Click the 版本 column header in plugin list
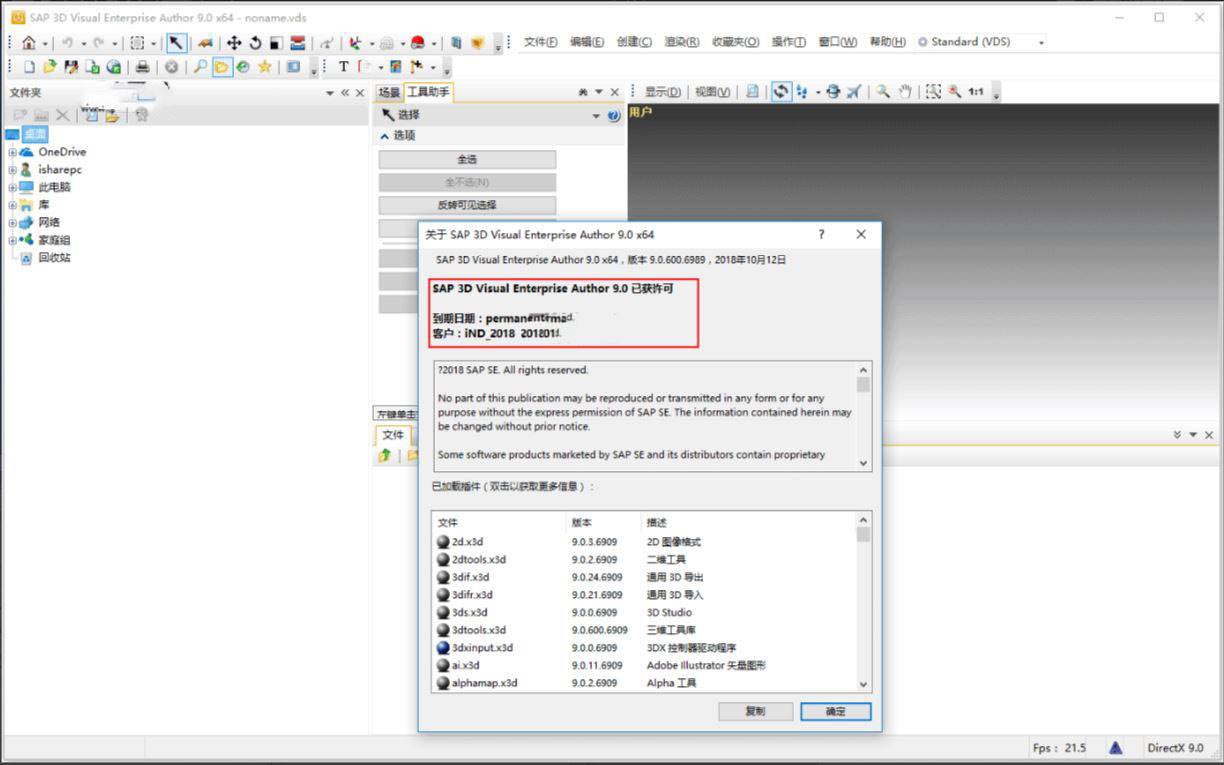Viewport: 1224px width, 765px height. (x=604, y=522)
